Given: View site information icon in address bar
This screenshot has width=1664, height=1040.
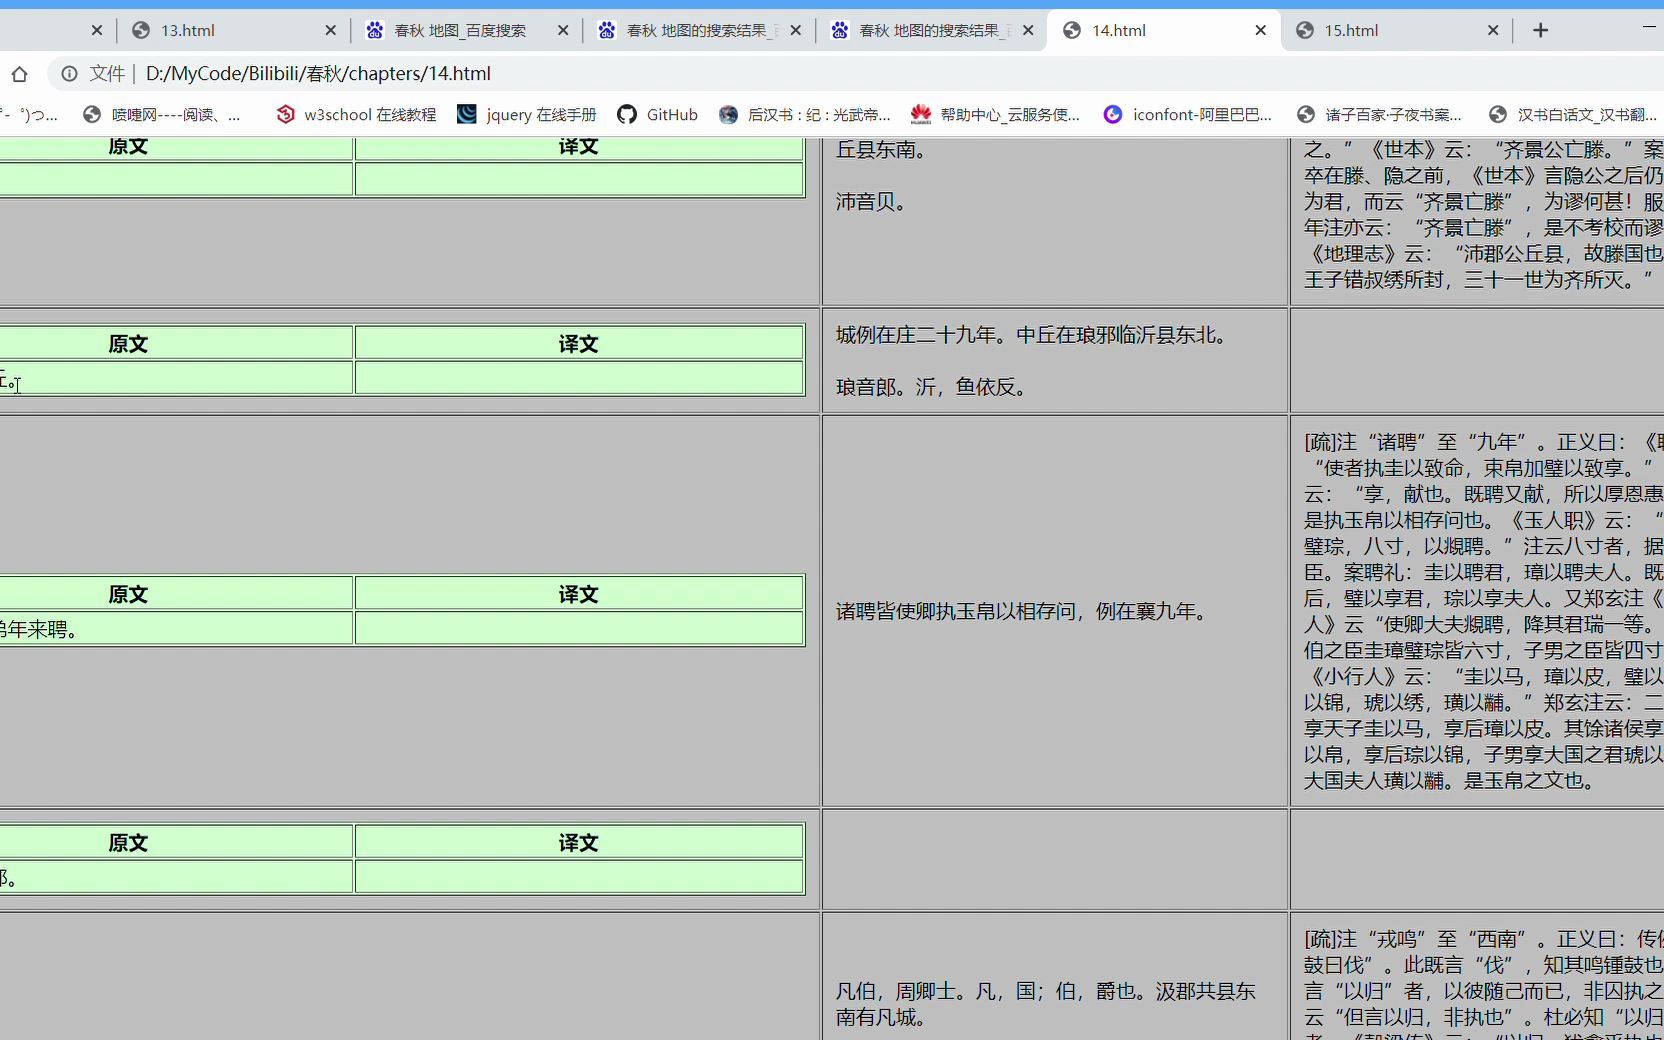Looking at the screenshot, I should [x=69, y=73].
